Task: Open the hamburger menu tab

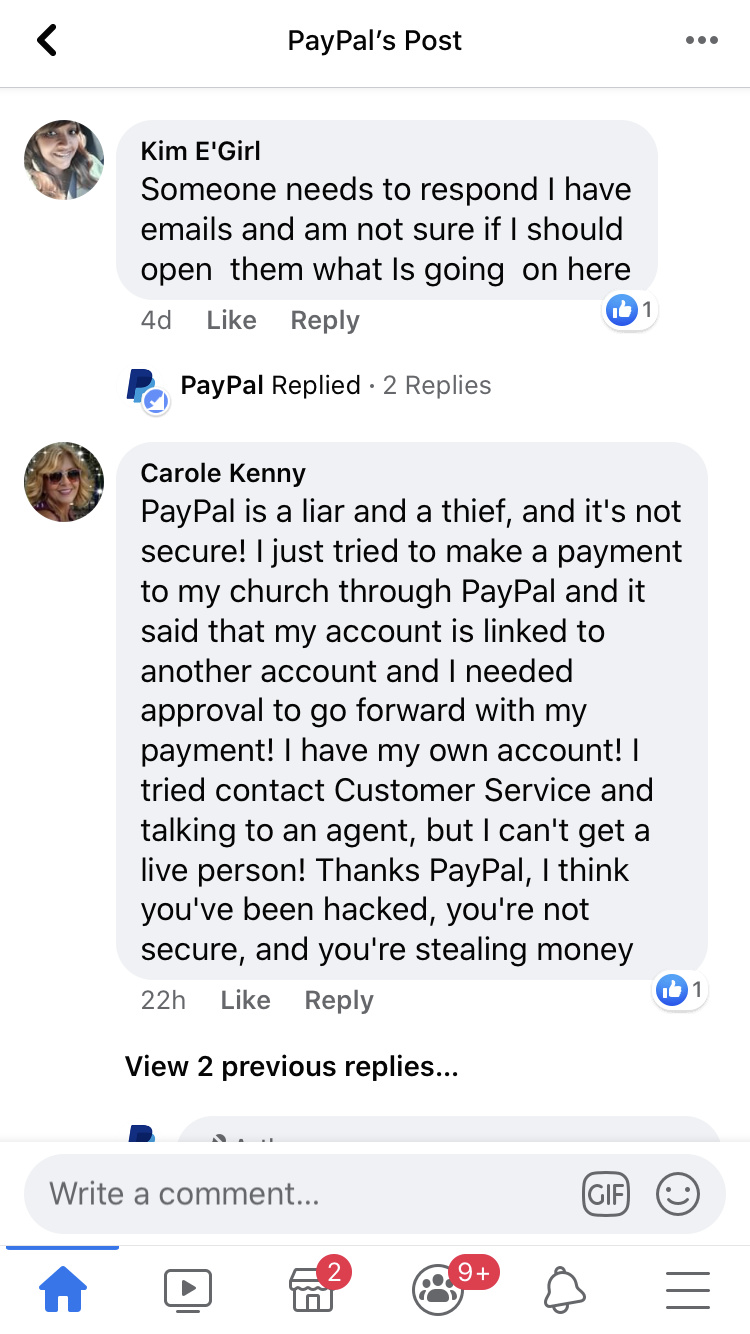Action: (688, 1290)
